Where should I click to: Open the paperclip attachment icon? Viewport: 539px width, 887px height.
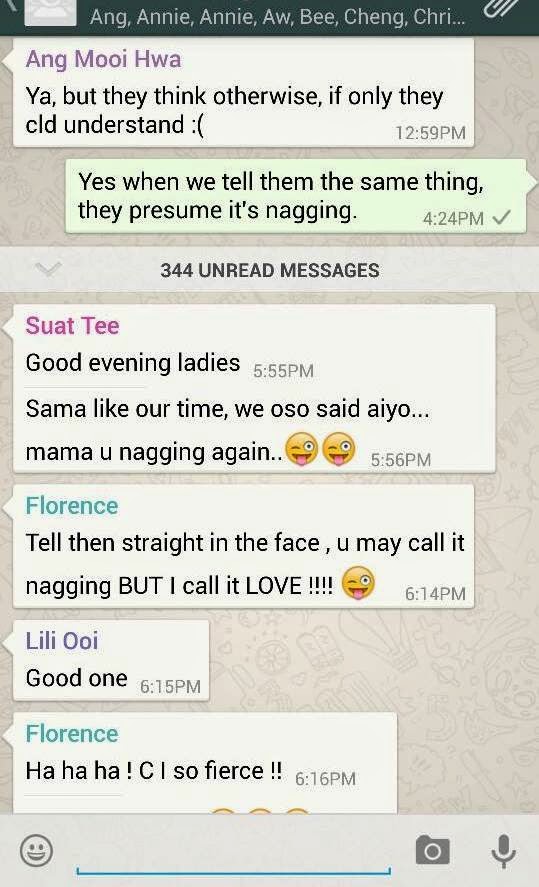[501, 8]
